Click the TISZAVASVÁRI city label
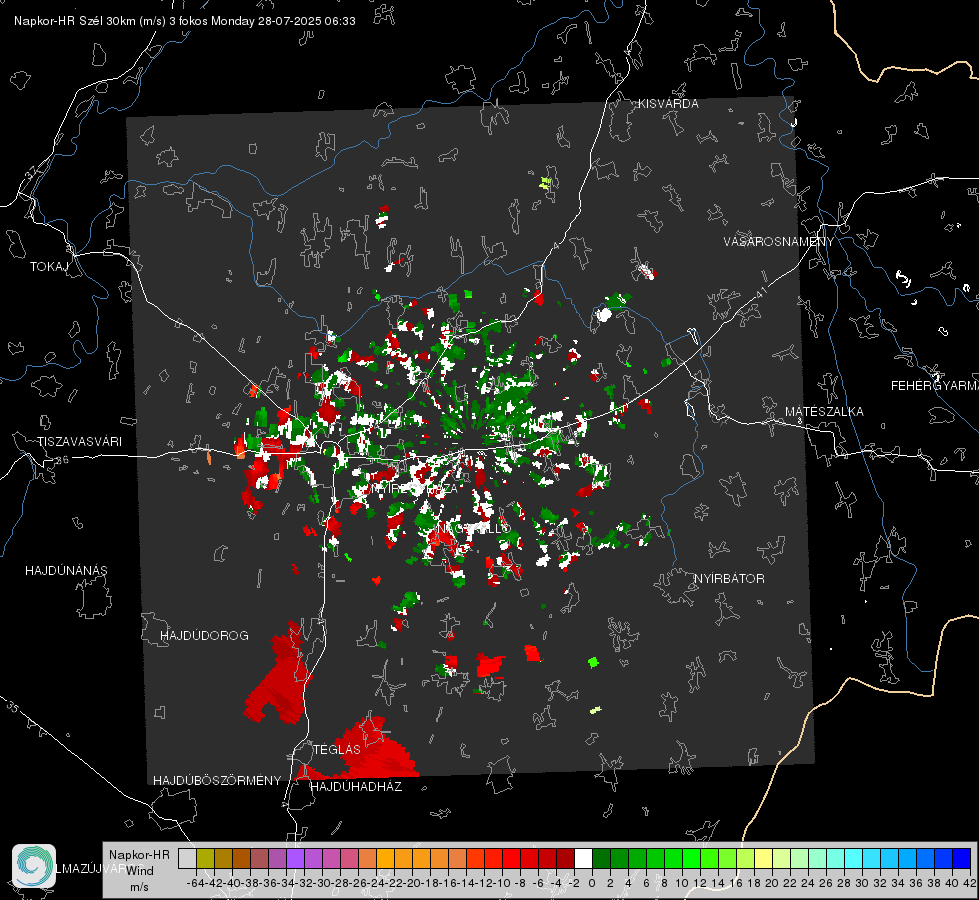The height and width of the screenshot is (900, 979). (x=79, y=442)
